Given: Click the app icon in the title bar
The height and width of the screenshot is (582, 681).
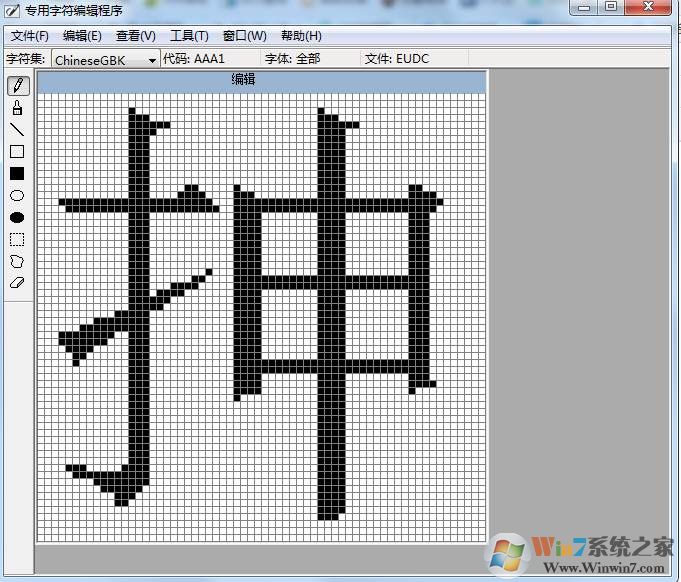Looking at the screenshot, I should (x=12, y=10).
